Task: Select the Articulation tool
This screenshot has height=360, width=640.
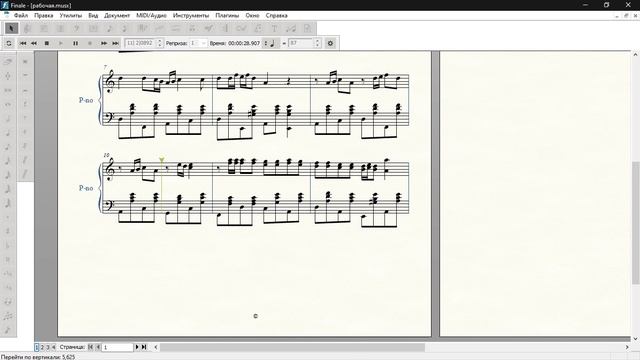Action: coord(192,28)
